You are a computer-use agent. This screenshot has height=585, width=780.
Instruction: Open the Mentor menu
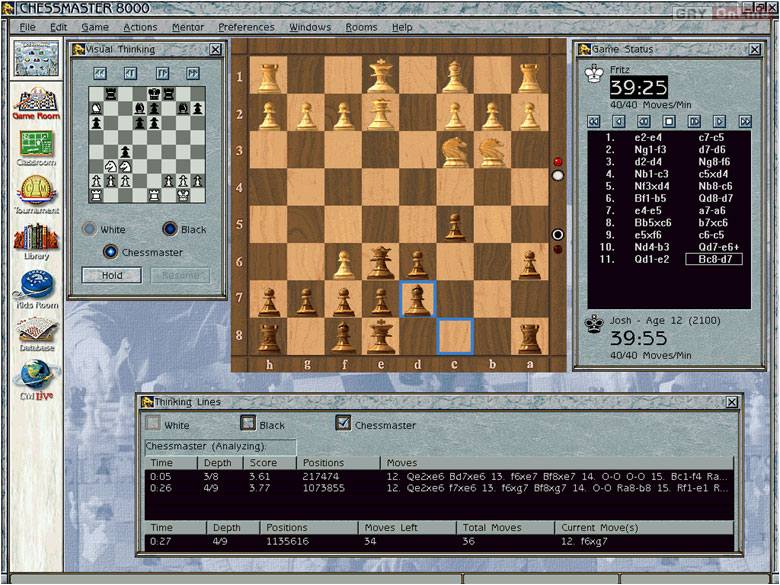tap(188, 27)
